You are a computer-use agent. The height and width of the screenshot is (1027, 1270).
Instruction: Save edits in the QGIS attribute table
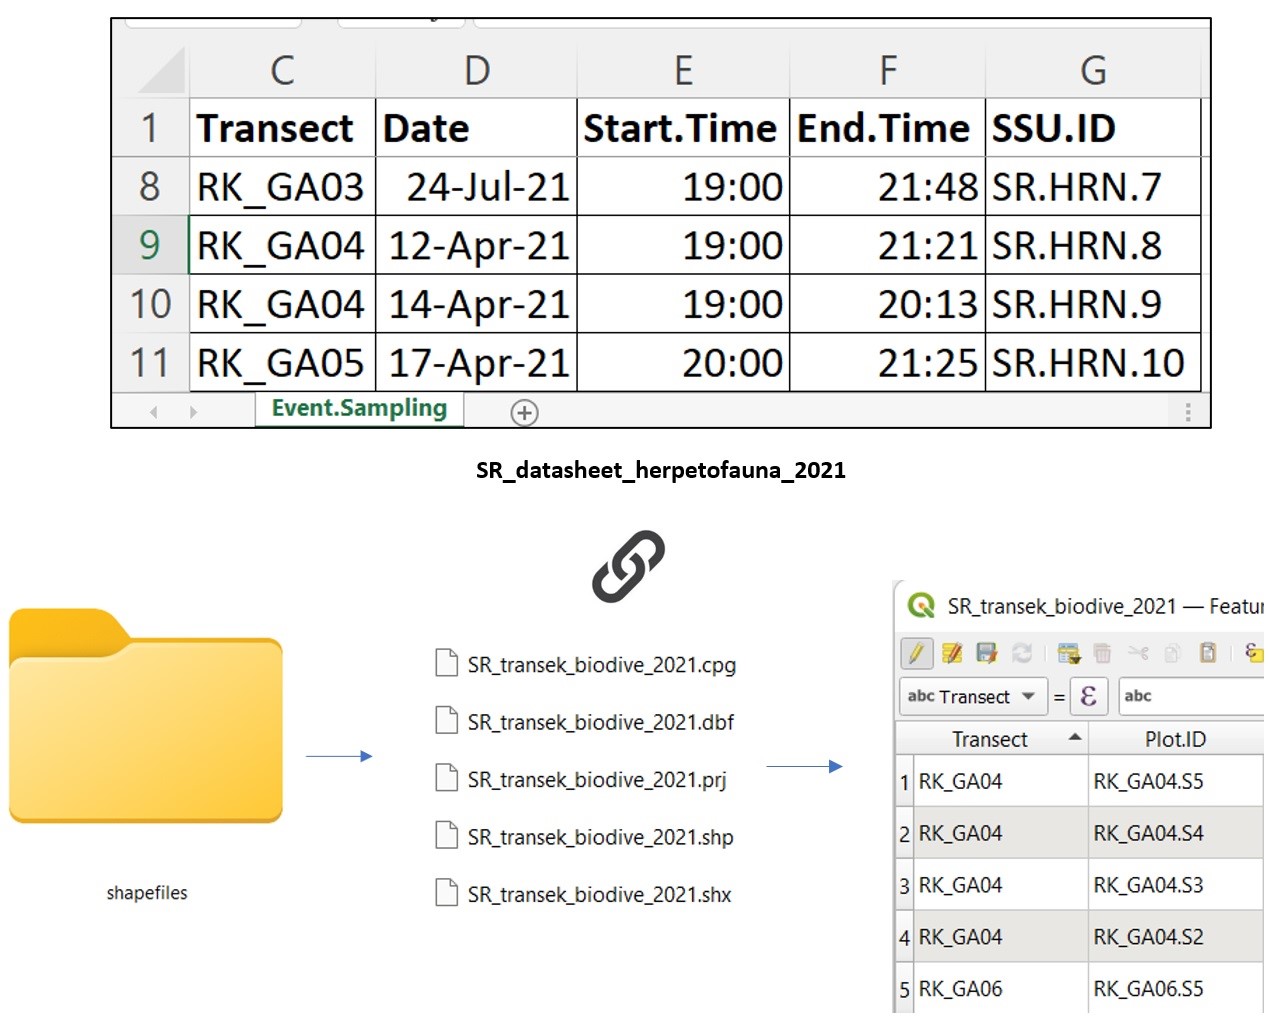(x=987, y=653)
